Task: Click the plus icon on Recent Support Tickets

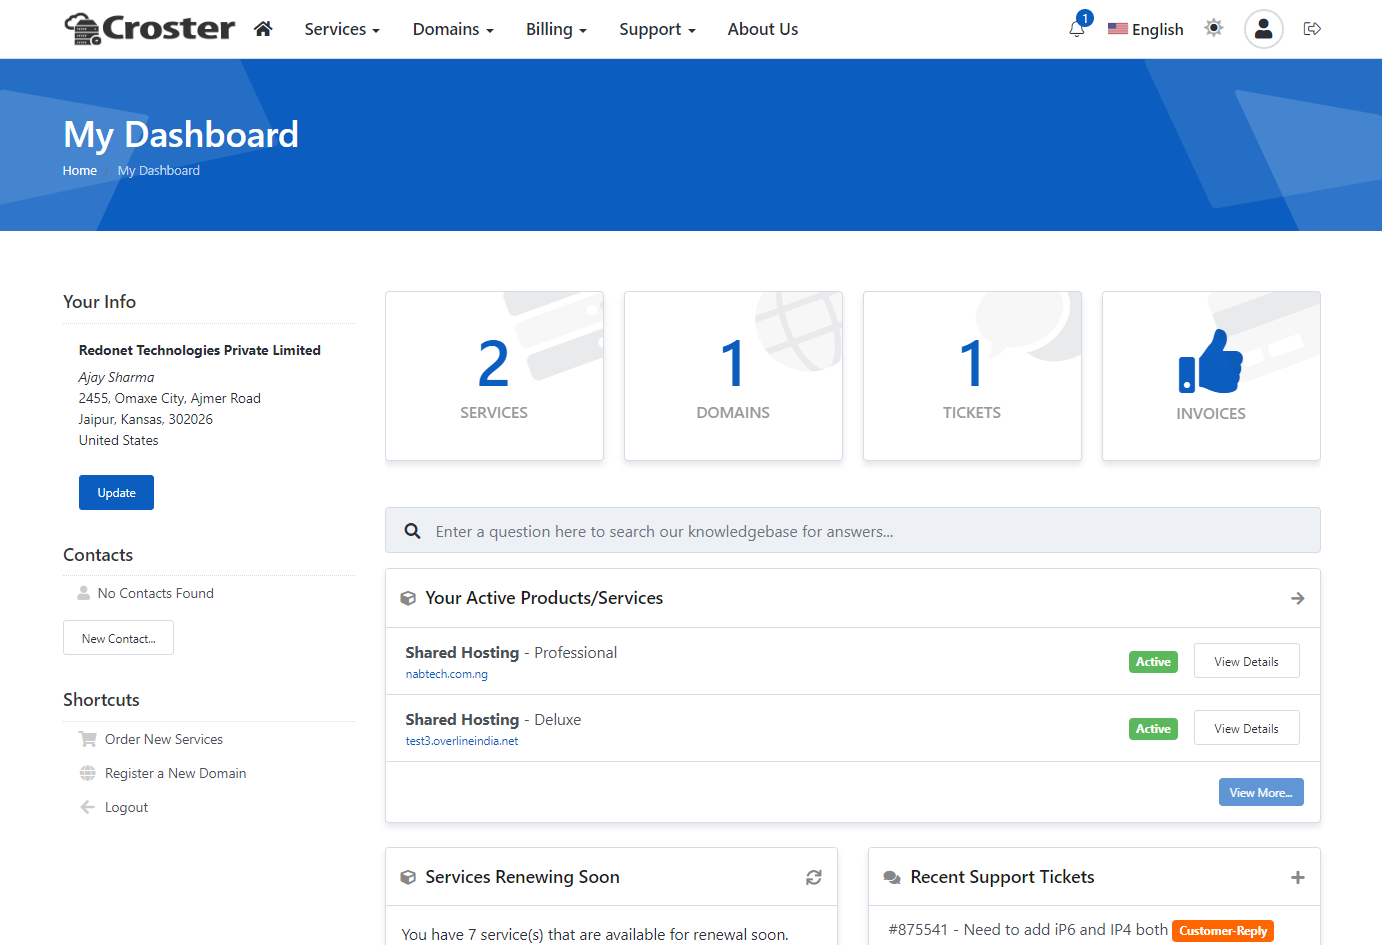Action: 1297,876
